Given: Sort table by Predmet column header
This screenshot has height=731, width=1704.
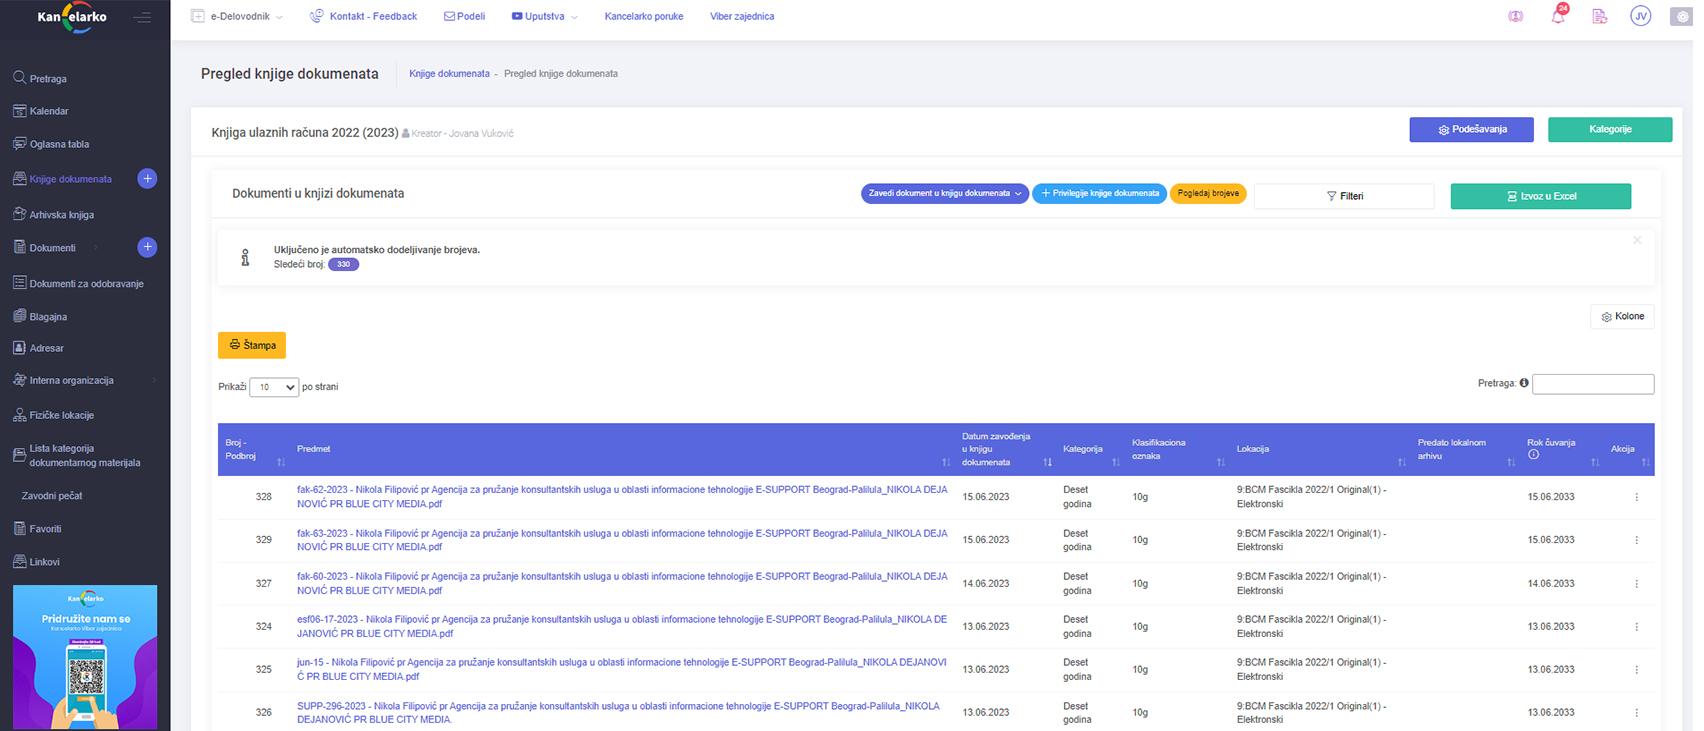Looking at the screenshot, I should pyautogui.click(x=314, y=449).
